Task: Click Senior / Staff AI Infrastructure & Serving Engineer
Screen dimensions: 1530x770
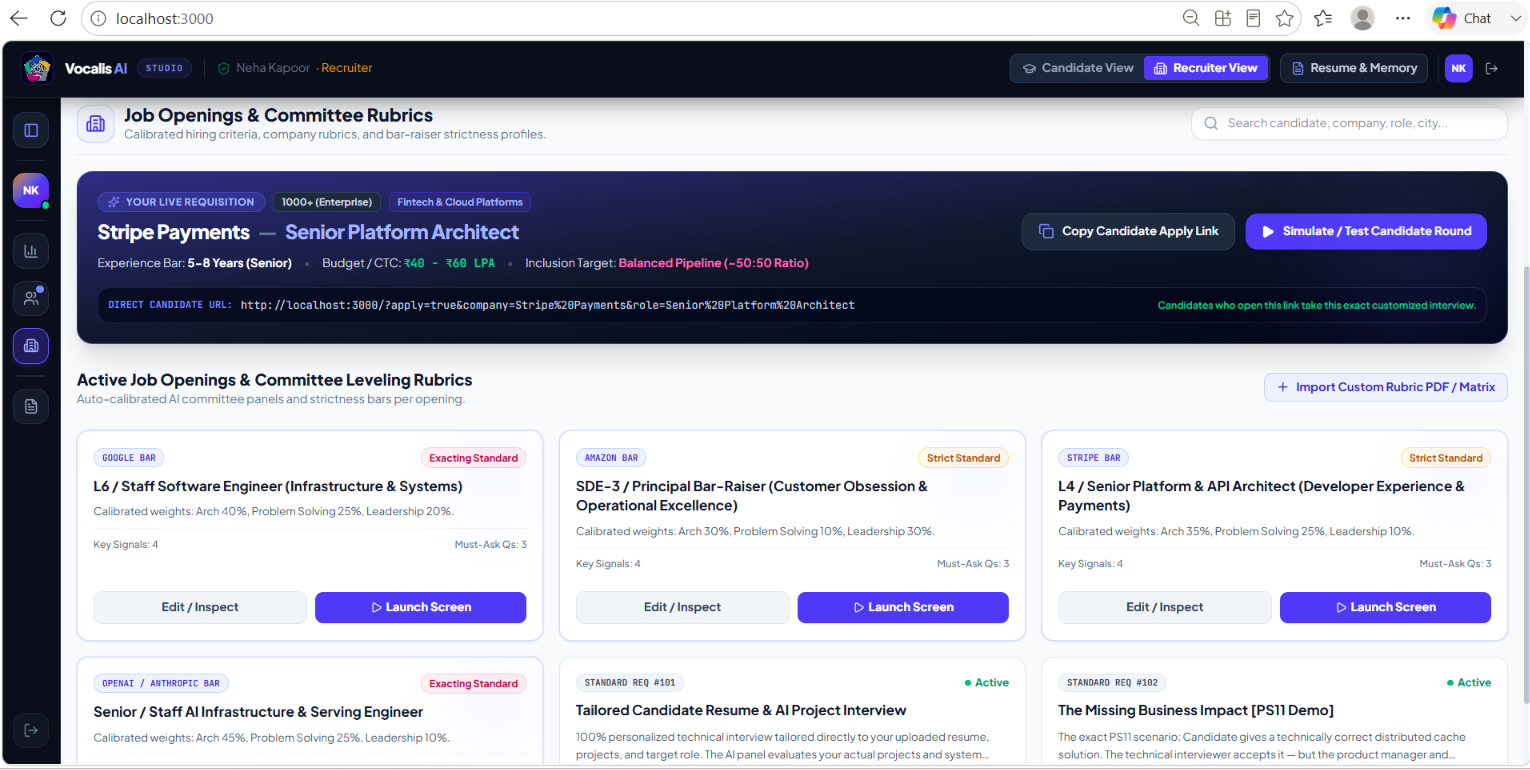Action: (x=258, y=712)
